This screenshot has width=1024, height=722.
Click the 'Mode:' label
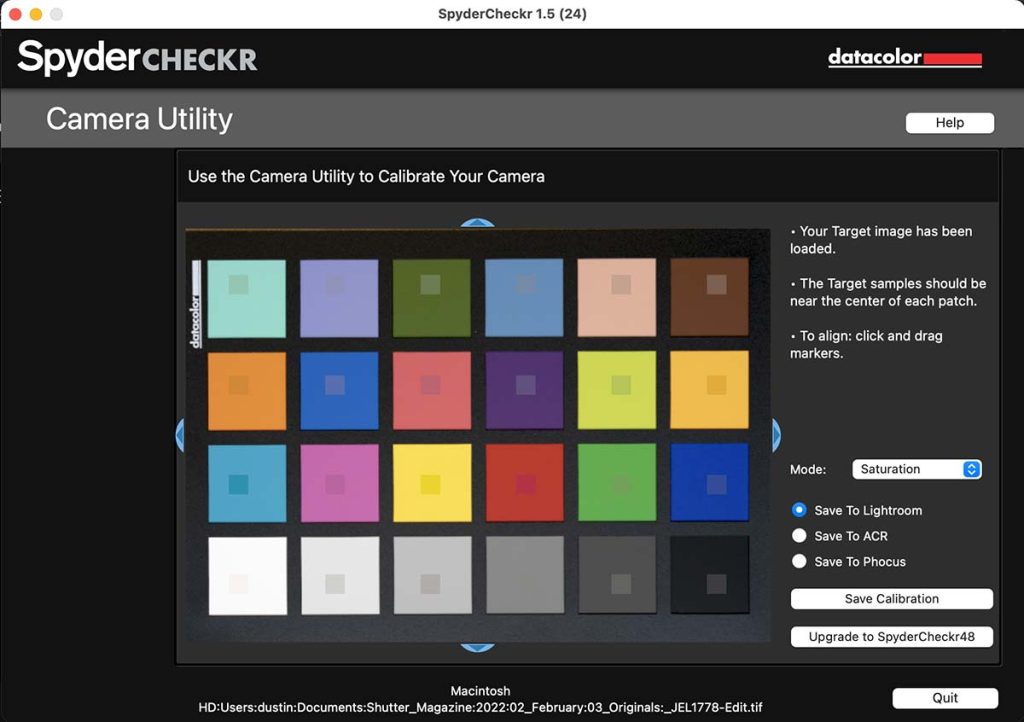tap(808, 469)
